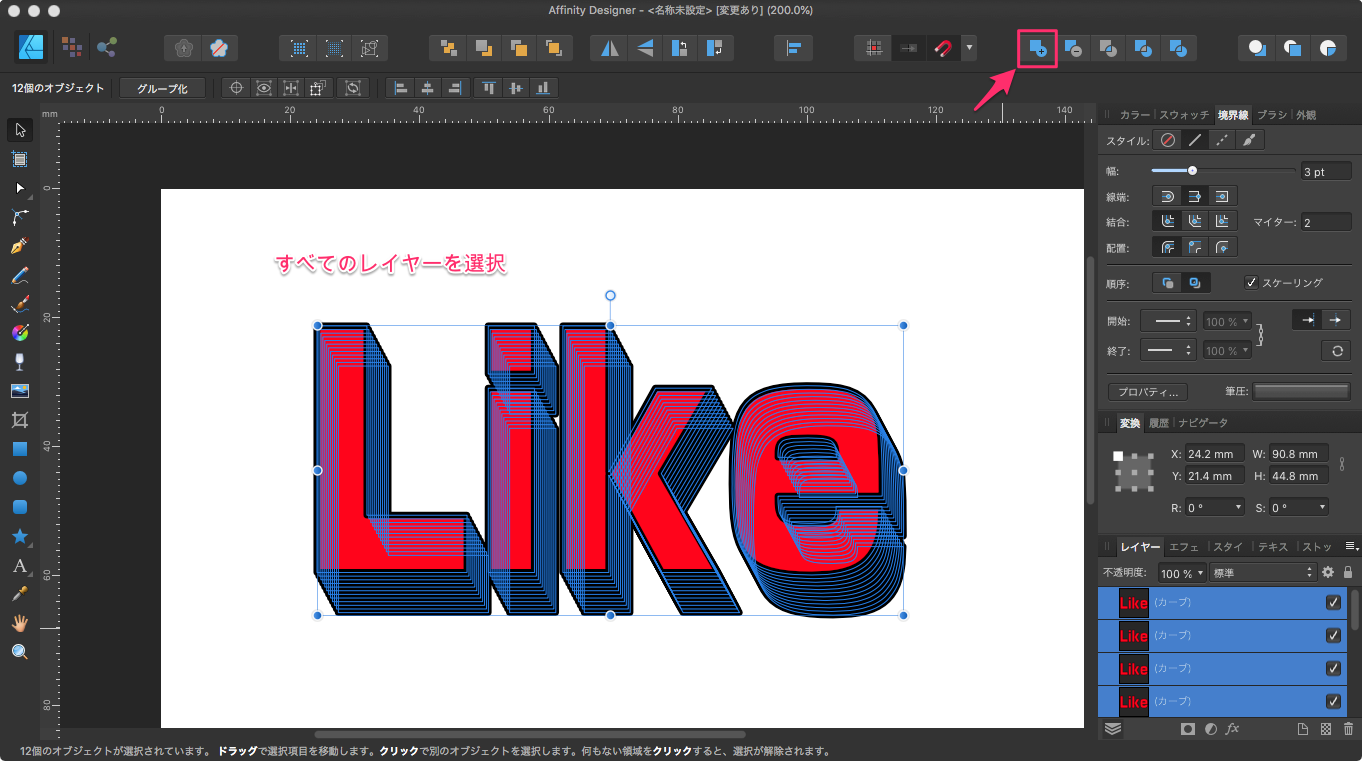Open the 終了 line style dropdown

point(1168,351)
